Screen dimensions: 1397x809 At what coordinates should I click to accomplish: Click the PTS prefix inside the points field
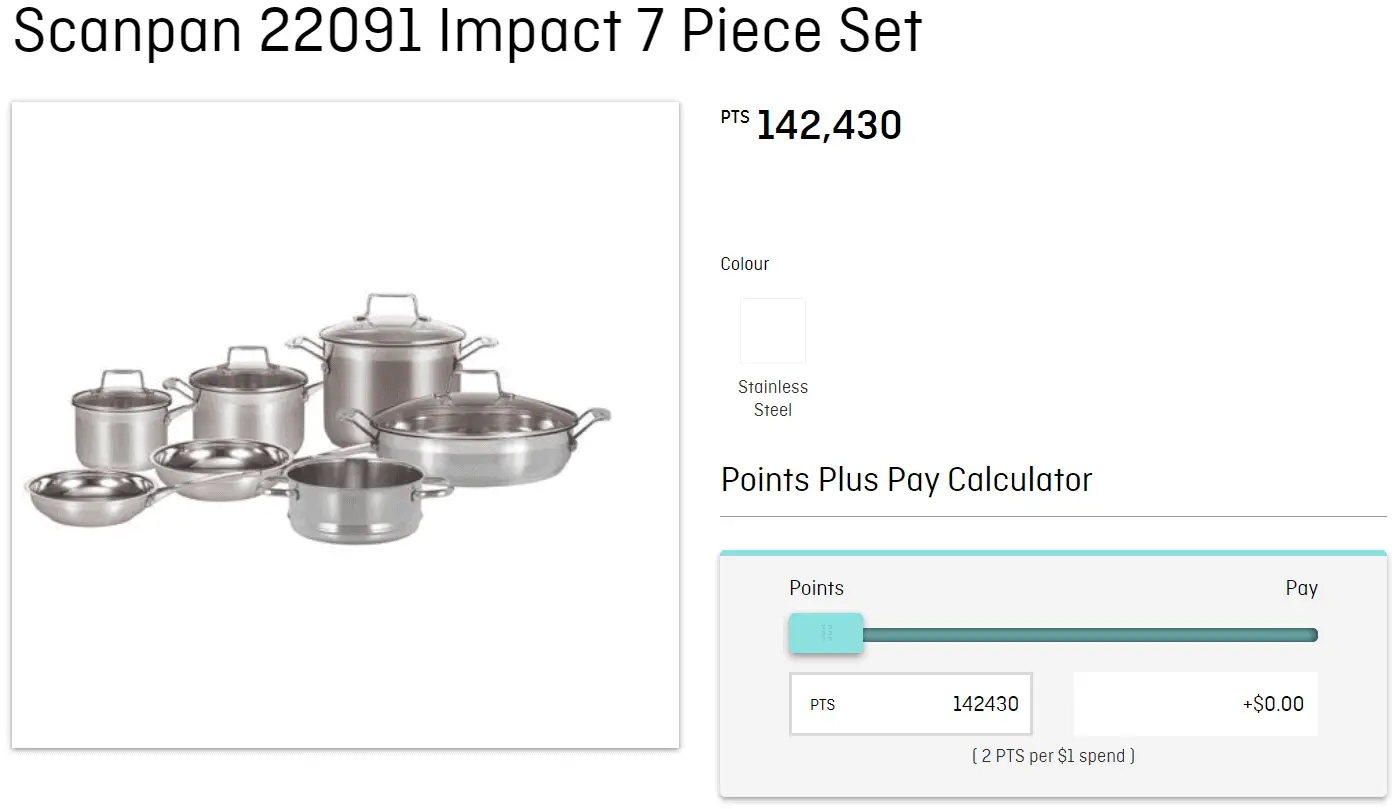pos(822,705)
